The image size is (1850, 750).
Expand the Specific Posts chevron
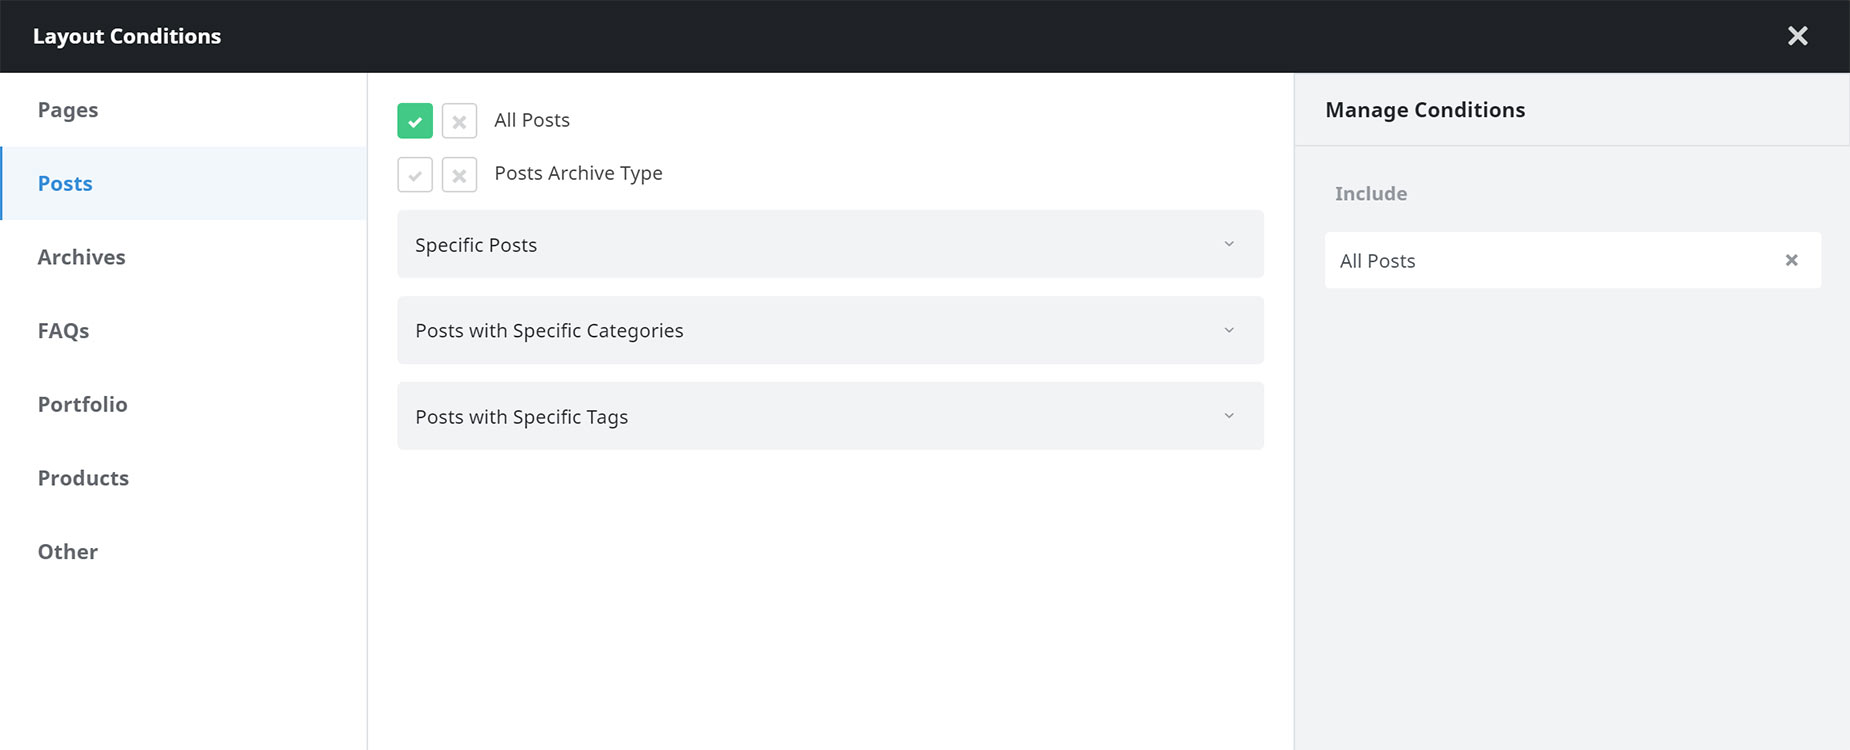[x=1229, y=244]
